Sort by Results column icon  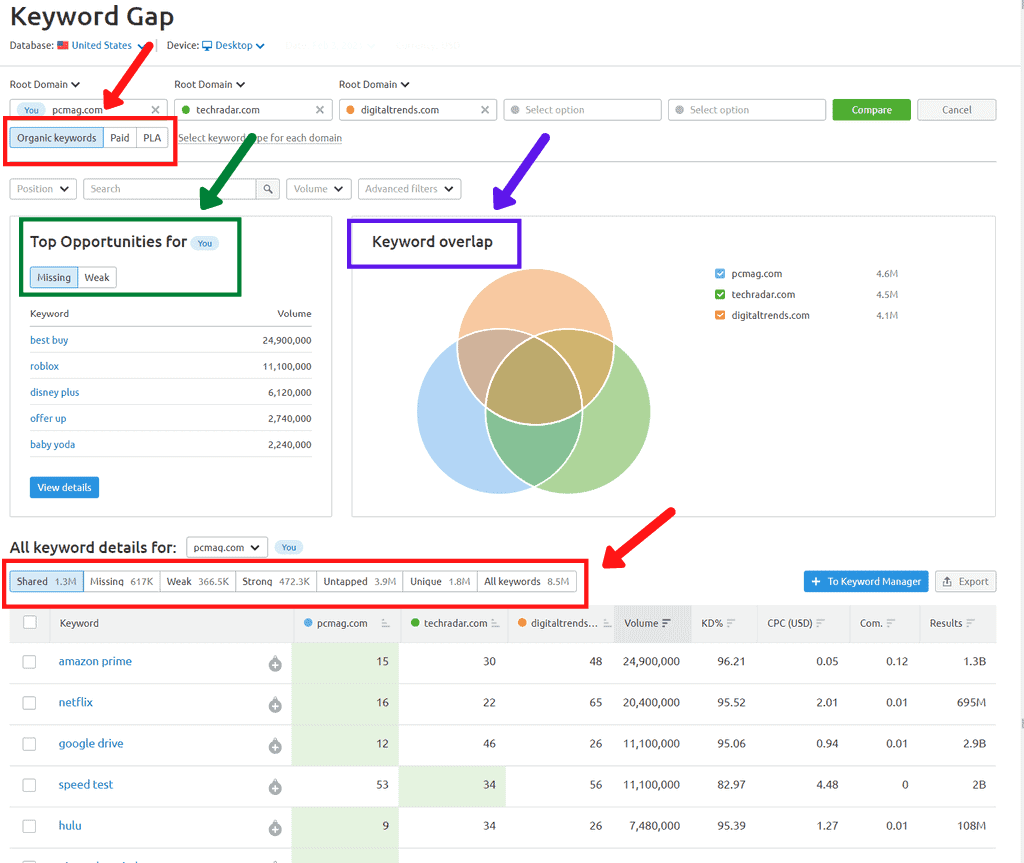click(970, 623)
